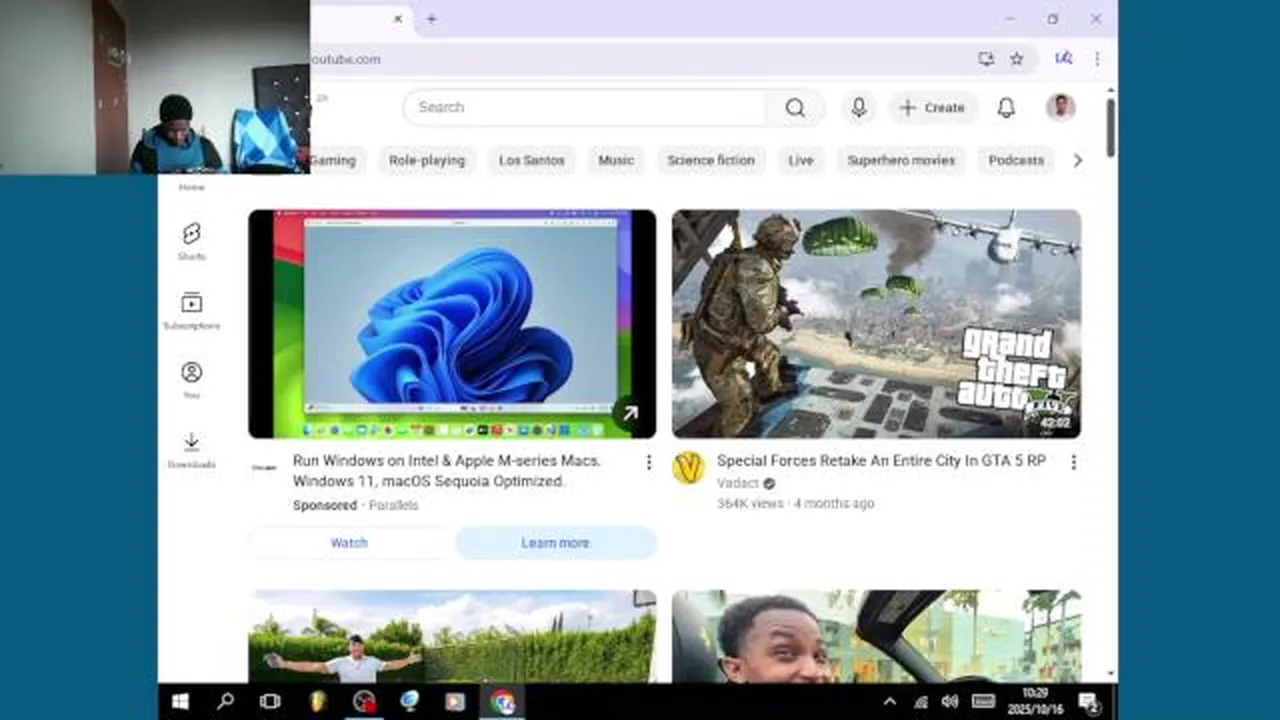1280x720 pixels.
Task: Open more options for the GTA 5 video
Action: (1073, 462)
